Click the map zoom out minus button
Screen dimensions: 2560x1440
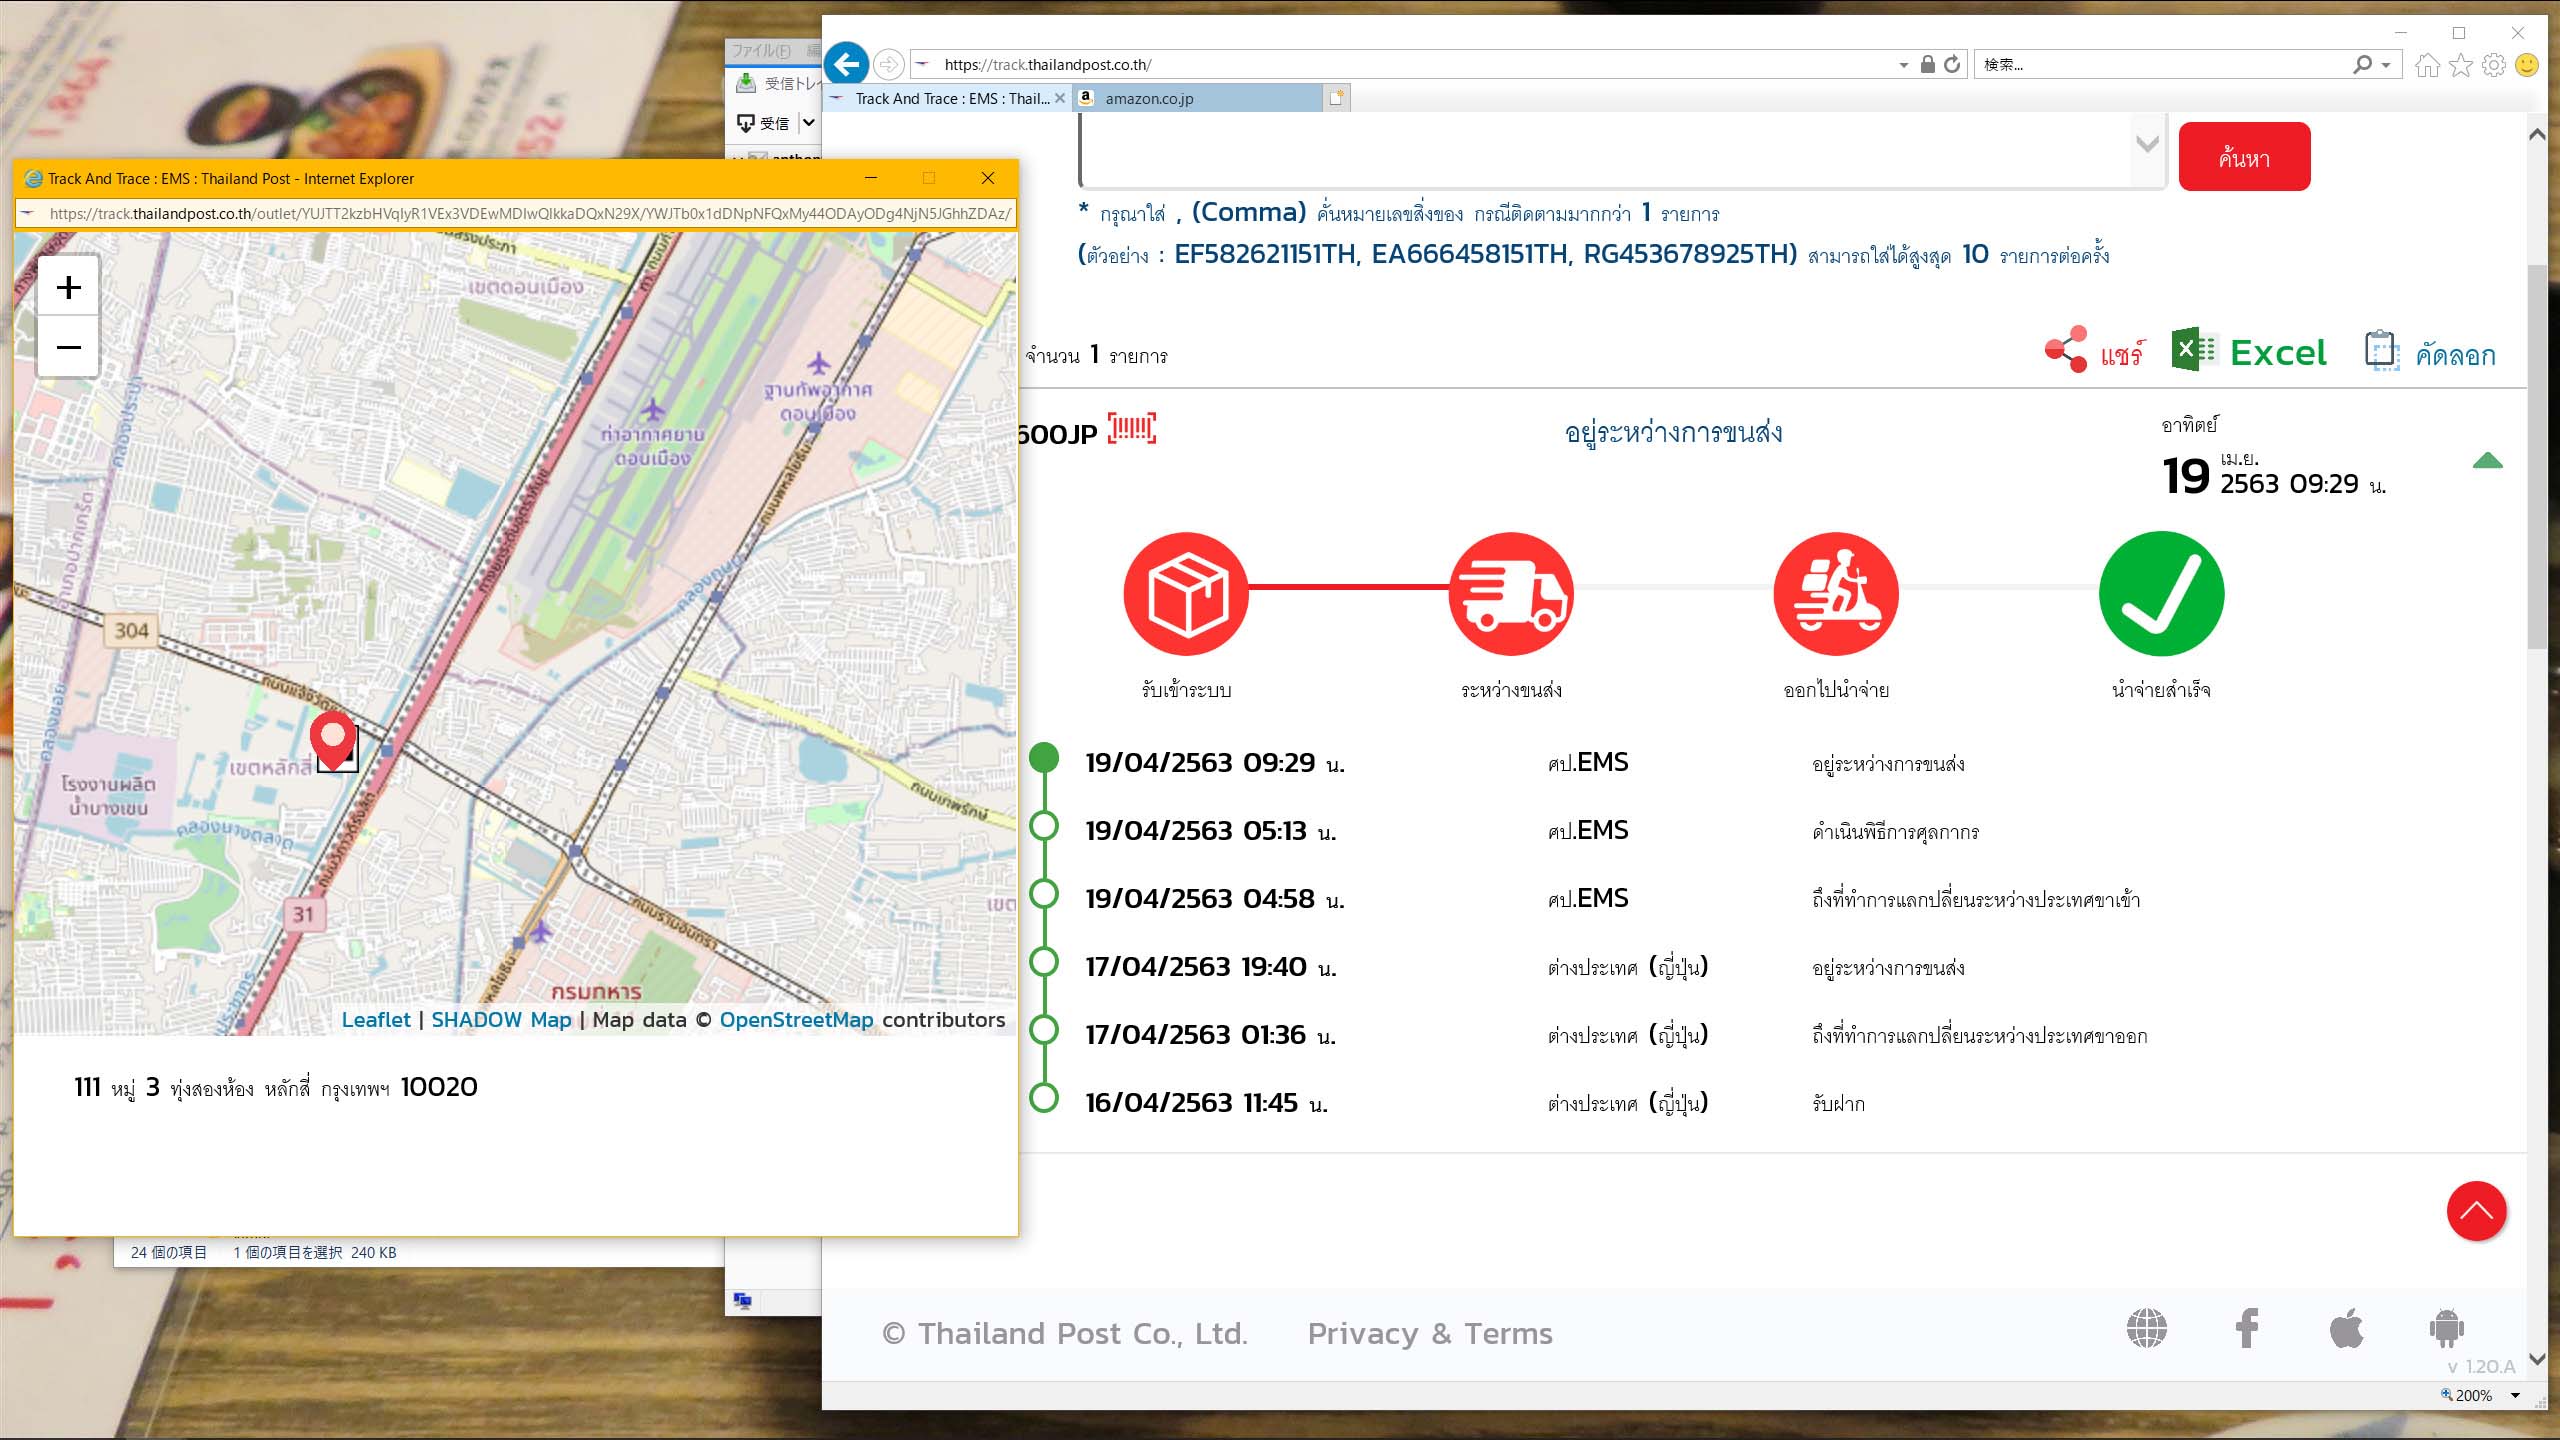tap(68, 347)
